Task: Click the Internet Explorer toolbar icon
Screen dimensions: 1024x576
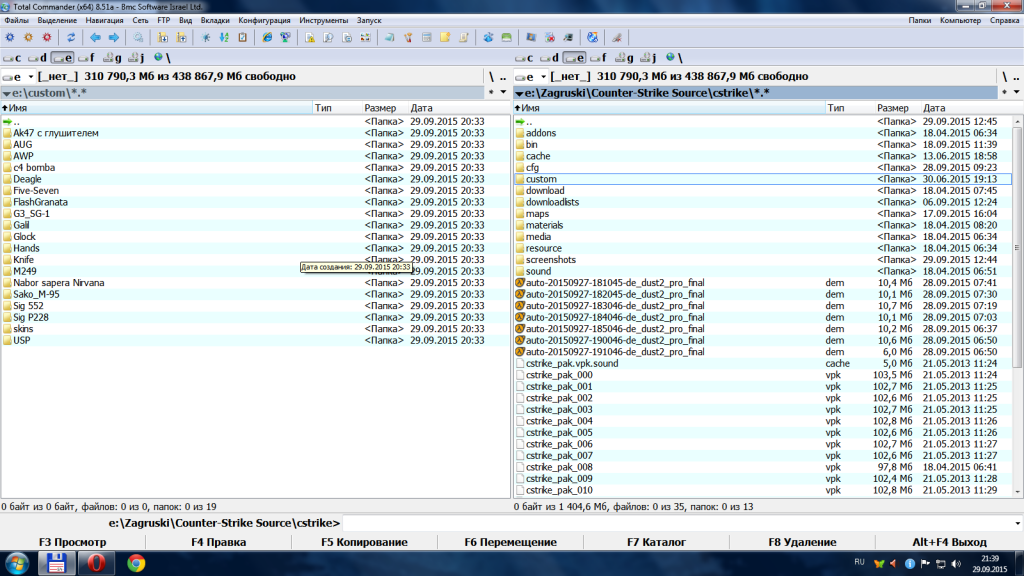Action: click(x=267, y=38)
